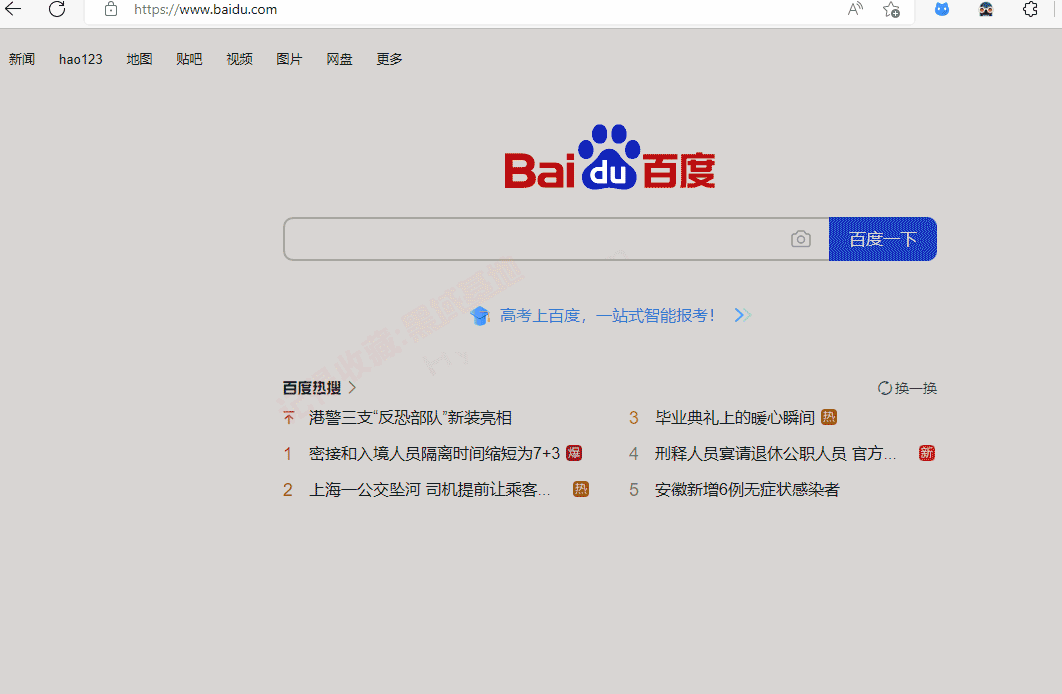Image resolution: width=1062 pixels, height=694 pixels.
Task: Open 图片 navigation link
Action: coord(289,59)
